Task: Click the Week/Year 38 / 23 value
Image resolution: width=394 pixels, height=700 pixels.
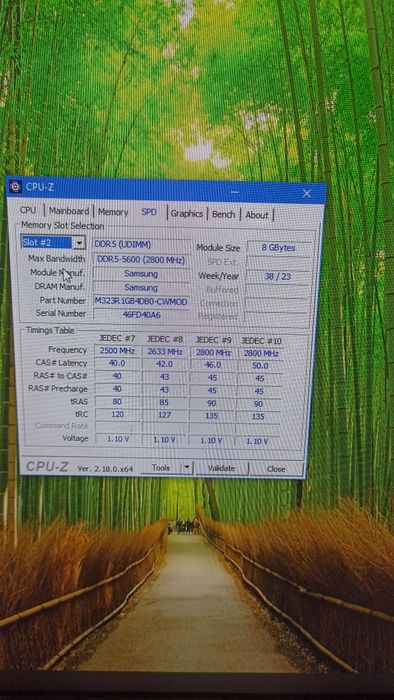Action: tap(278, 276)
